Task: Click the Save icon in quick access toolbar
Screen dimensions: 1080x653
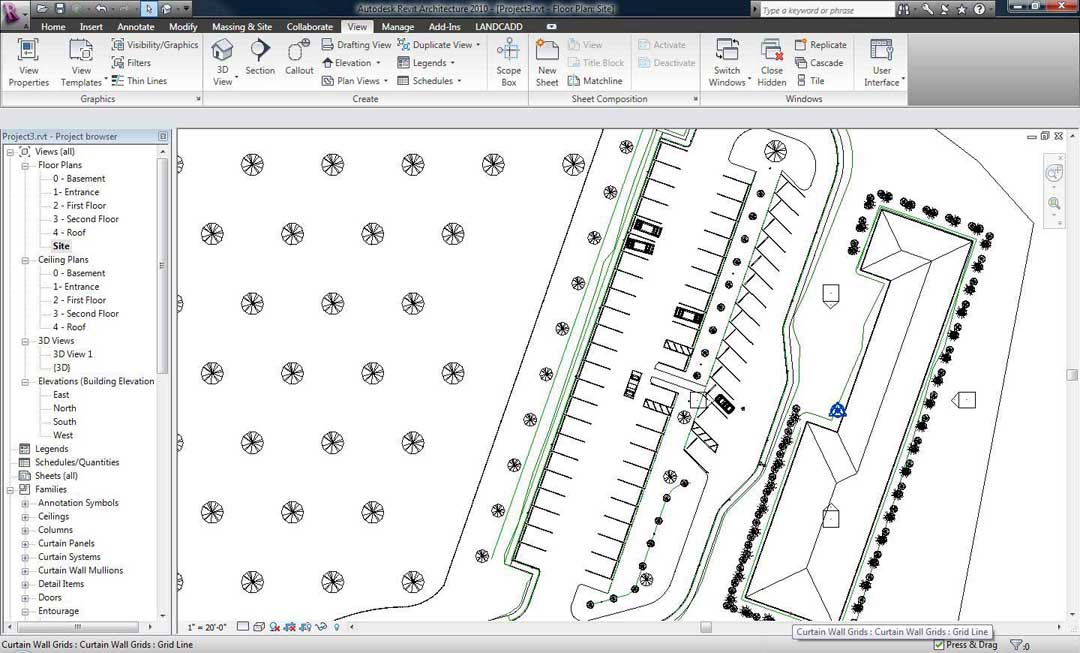Action: pyautogui.click(x=60, y=8)
